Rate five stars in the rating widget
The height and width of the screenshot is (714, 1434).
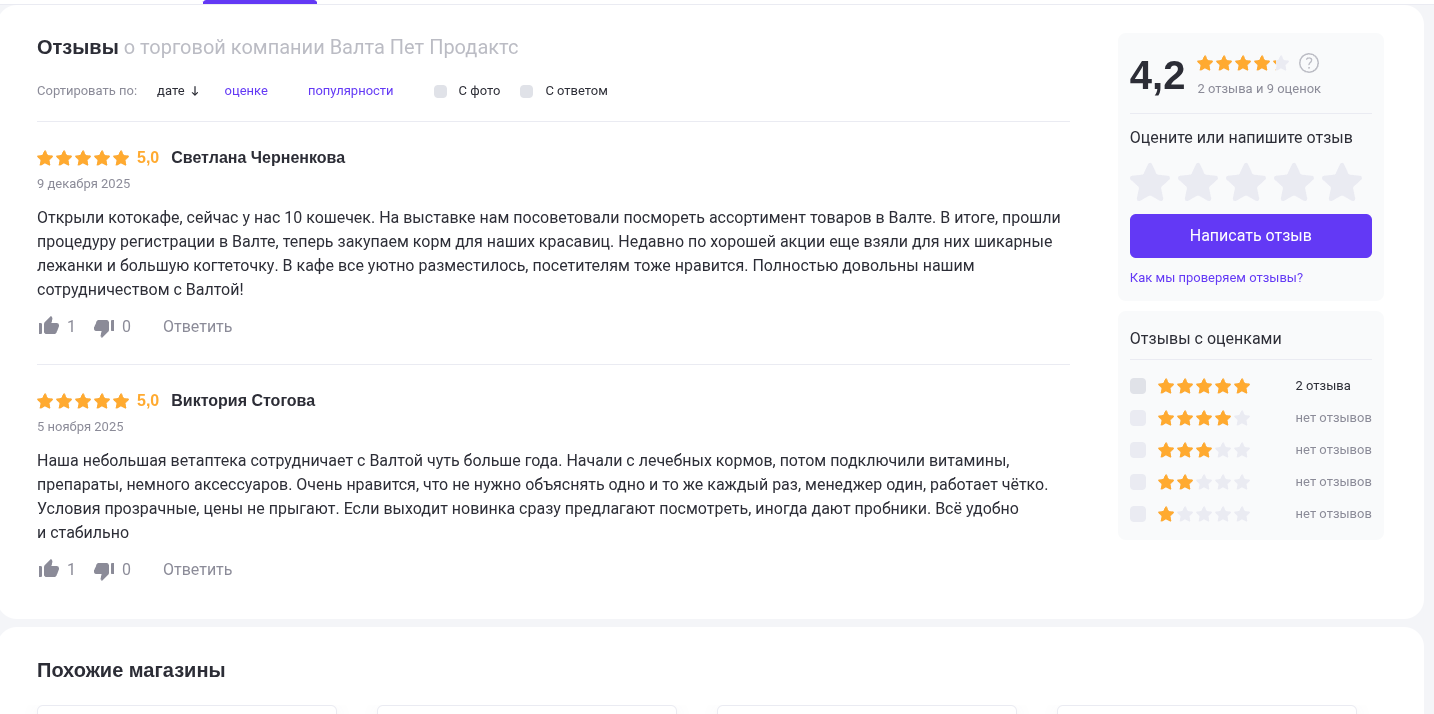coord(1342,182)
